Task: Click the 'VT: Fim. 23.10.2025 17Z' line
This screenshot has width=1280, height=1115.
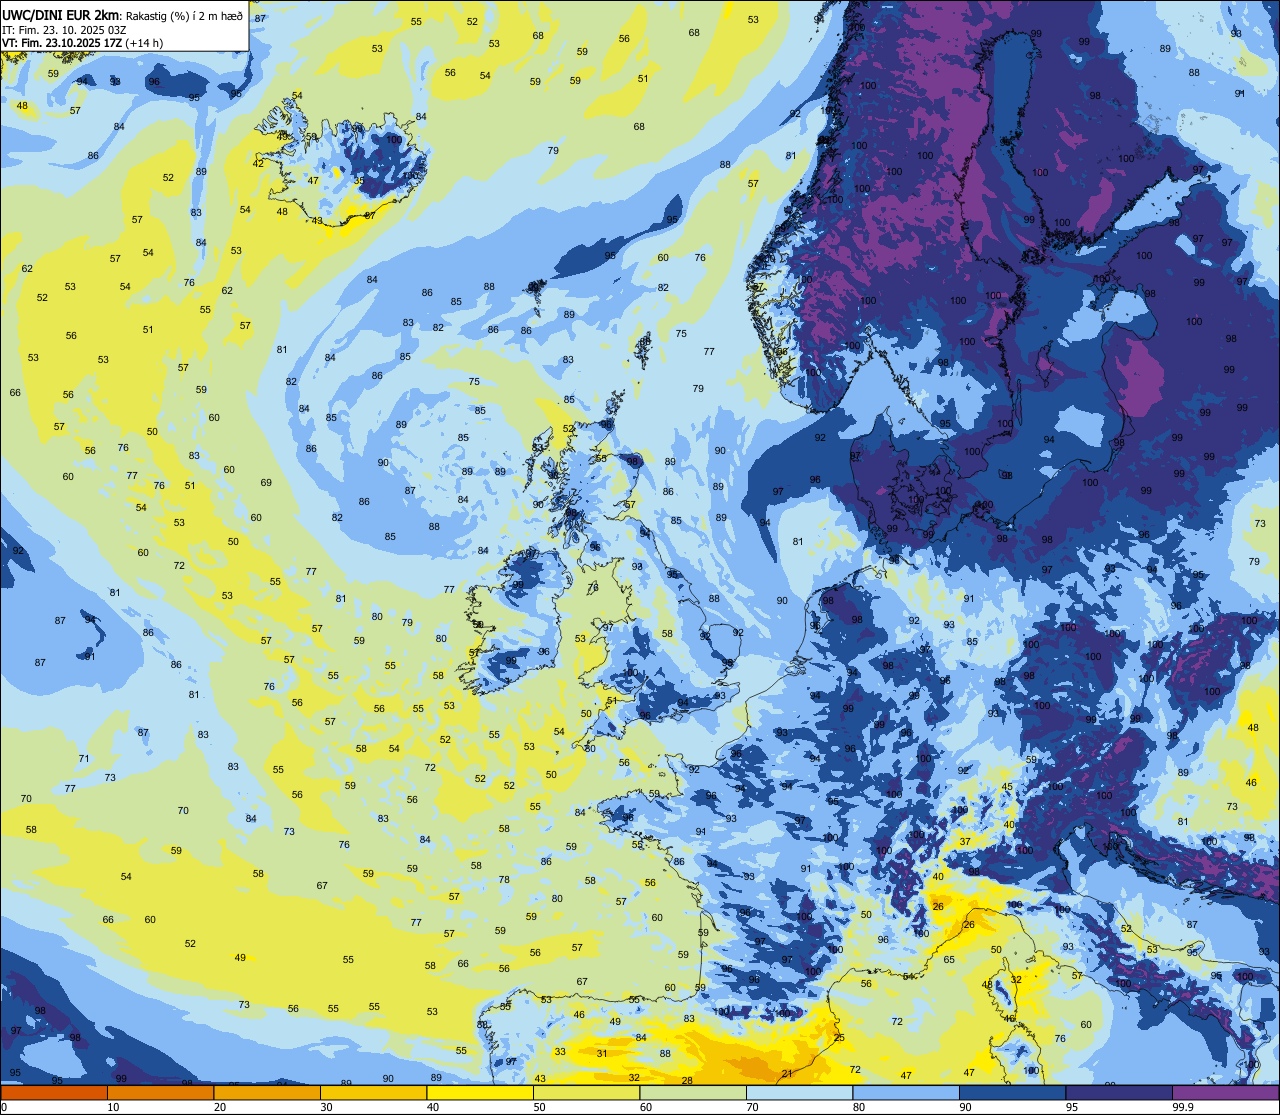Action: point(62,43)
